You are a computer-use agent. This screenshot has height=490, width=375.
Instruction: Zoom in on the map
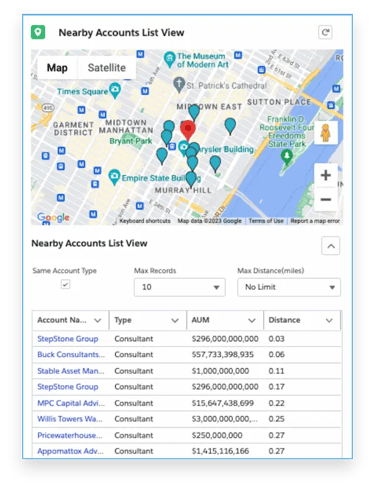[326, 175]
